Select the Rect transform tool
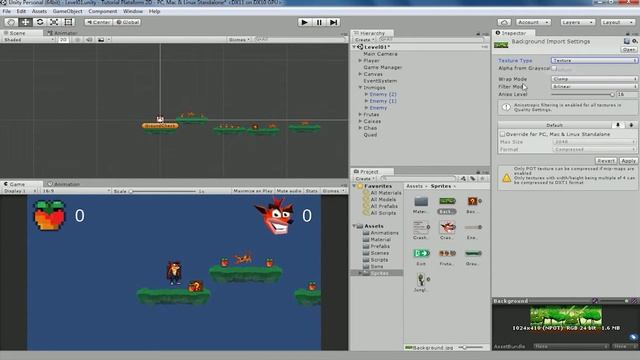The height and width of the screenshot is (360, 640). click(x=68, y=22)
